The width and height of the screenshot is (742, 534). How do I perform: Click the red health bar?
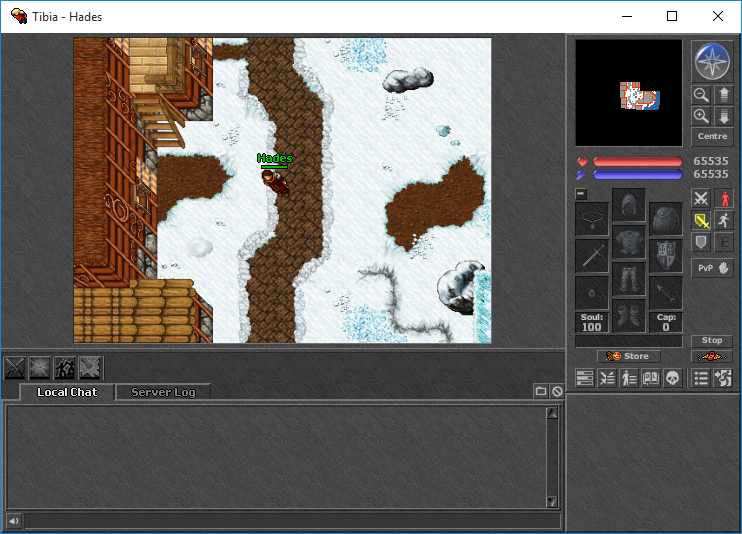(637, 161)
